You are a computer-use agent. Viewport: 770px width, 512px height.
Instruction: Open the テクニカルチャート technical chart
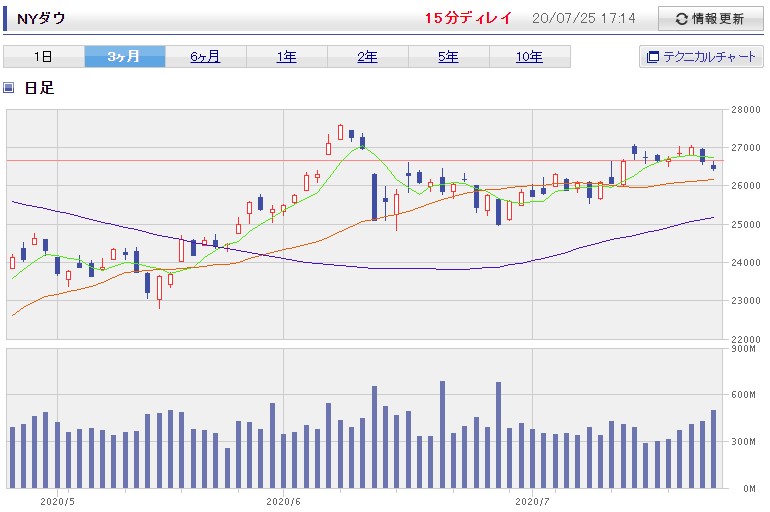pyautogui.click(x=701, y=56)
